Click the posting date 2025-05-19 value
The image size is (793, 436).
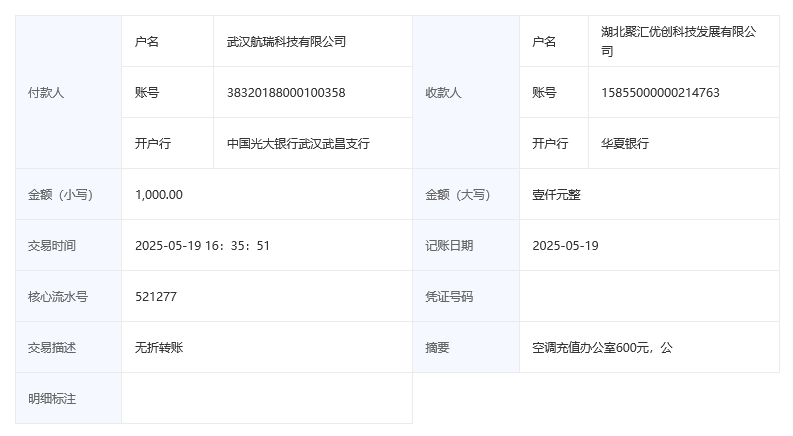(565, 246)
